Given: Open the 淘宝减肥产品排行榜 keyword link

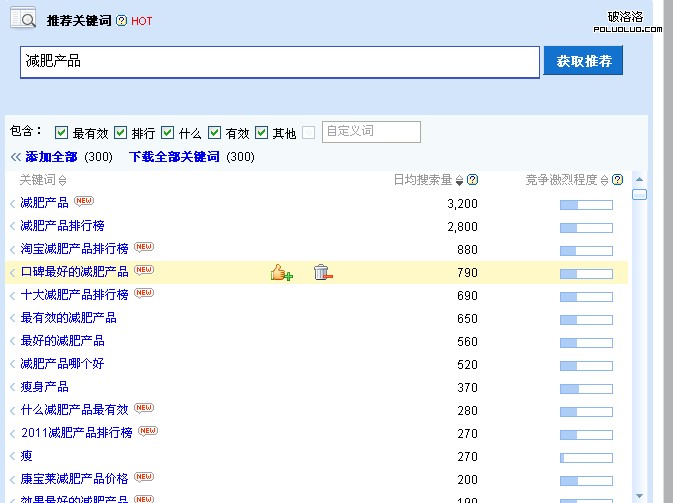Looking at the screenshot, I should (74, 249).
